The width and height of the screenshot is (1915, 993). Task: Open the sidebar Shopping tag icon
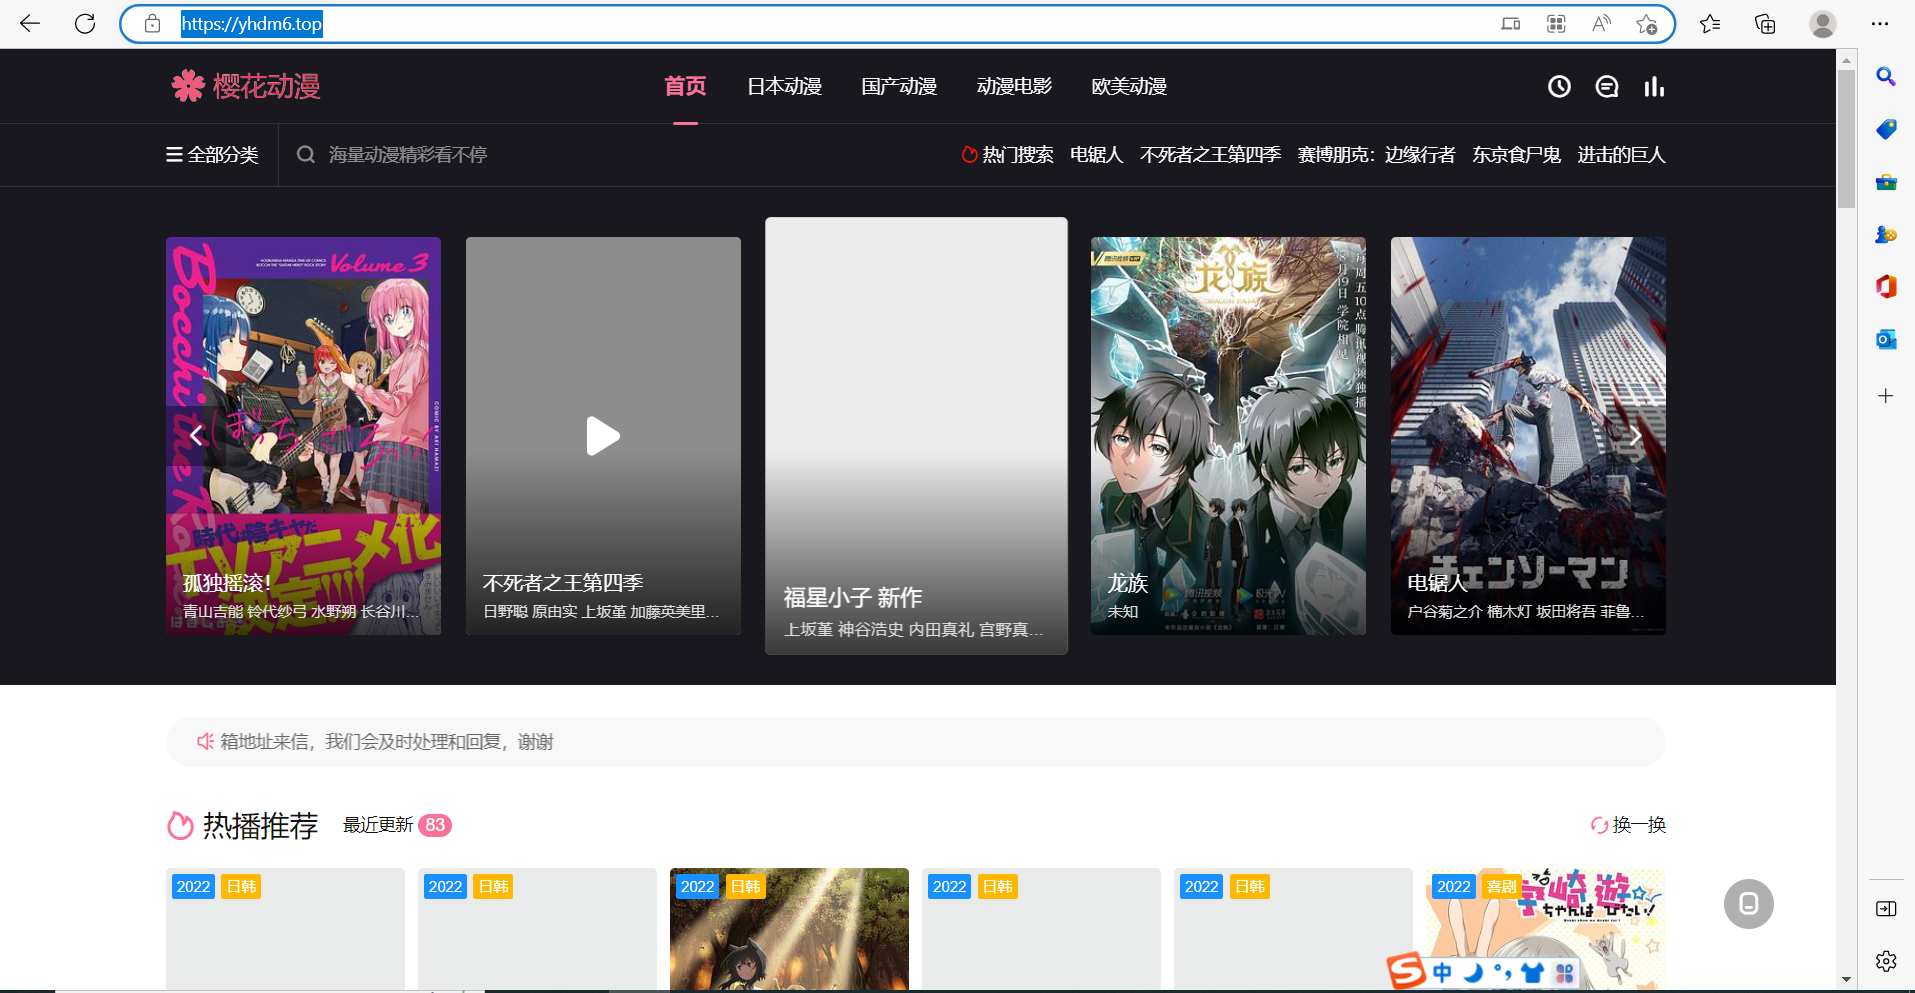pyautogui.click(x=1886, y=129)
